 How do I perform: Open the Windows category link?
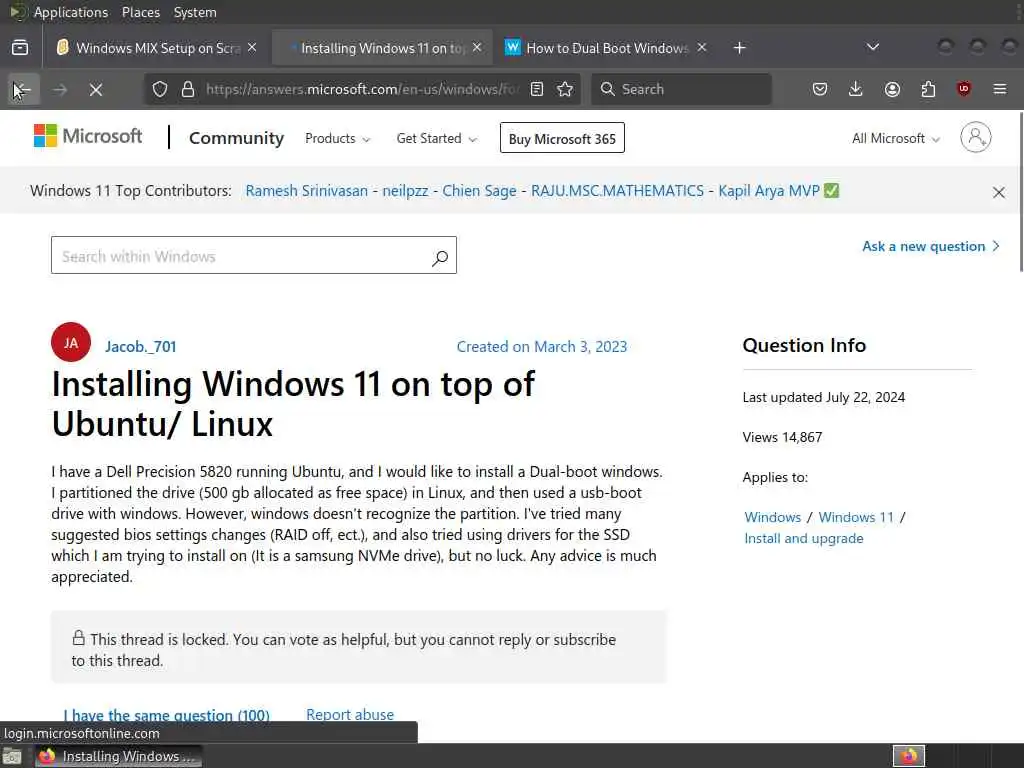tap(773, 517)
